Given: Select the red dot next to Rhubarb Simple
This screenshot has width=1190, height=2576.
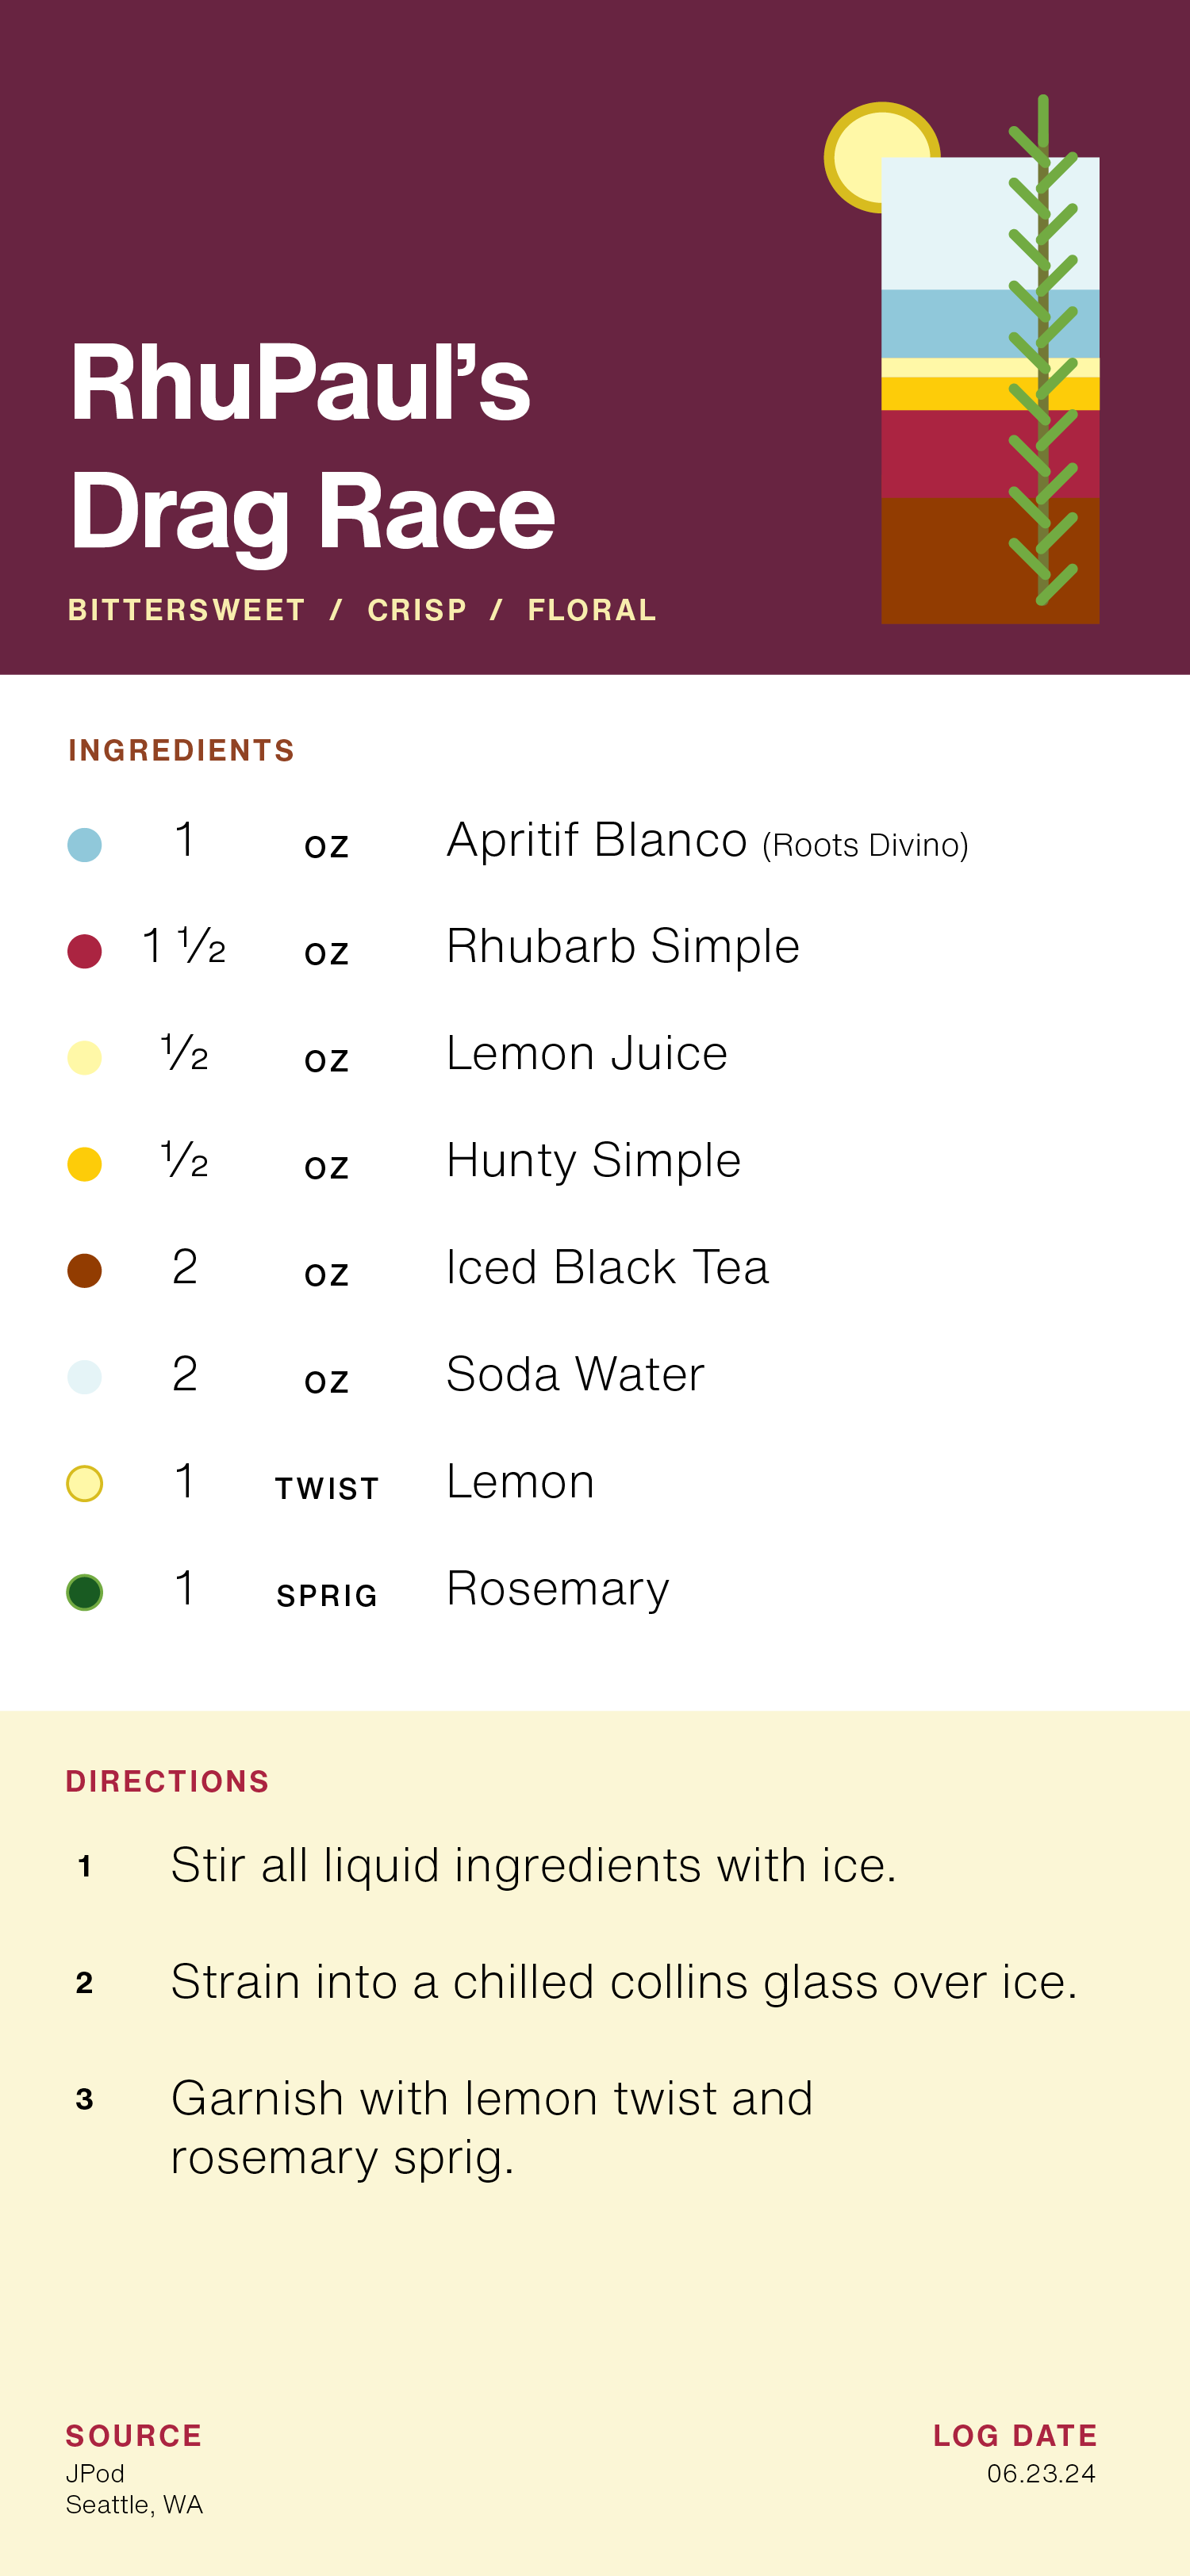Looking at the screenshot, I should point(84,951).
